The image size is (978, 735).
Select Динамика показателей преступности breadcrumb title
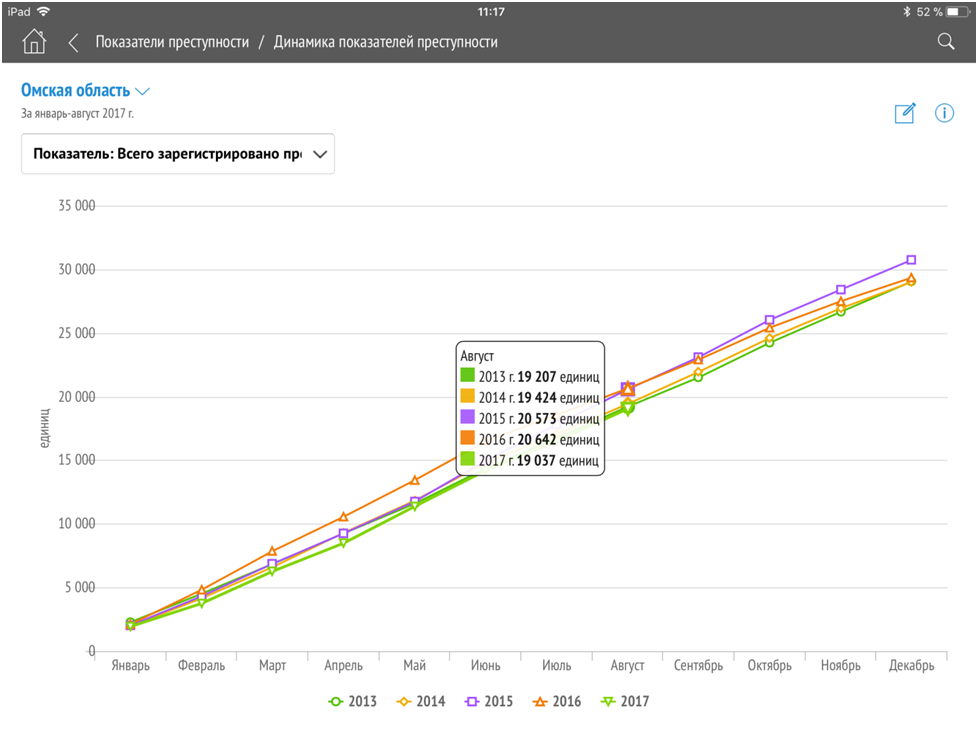pyautogui.click(x=386, y=42)
